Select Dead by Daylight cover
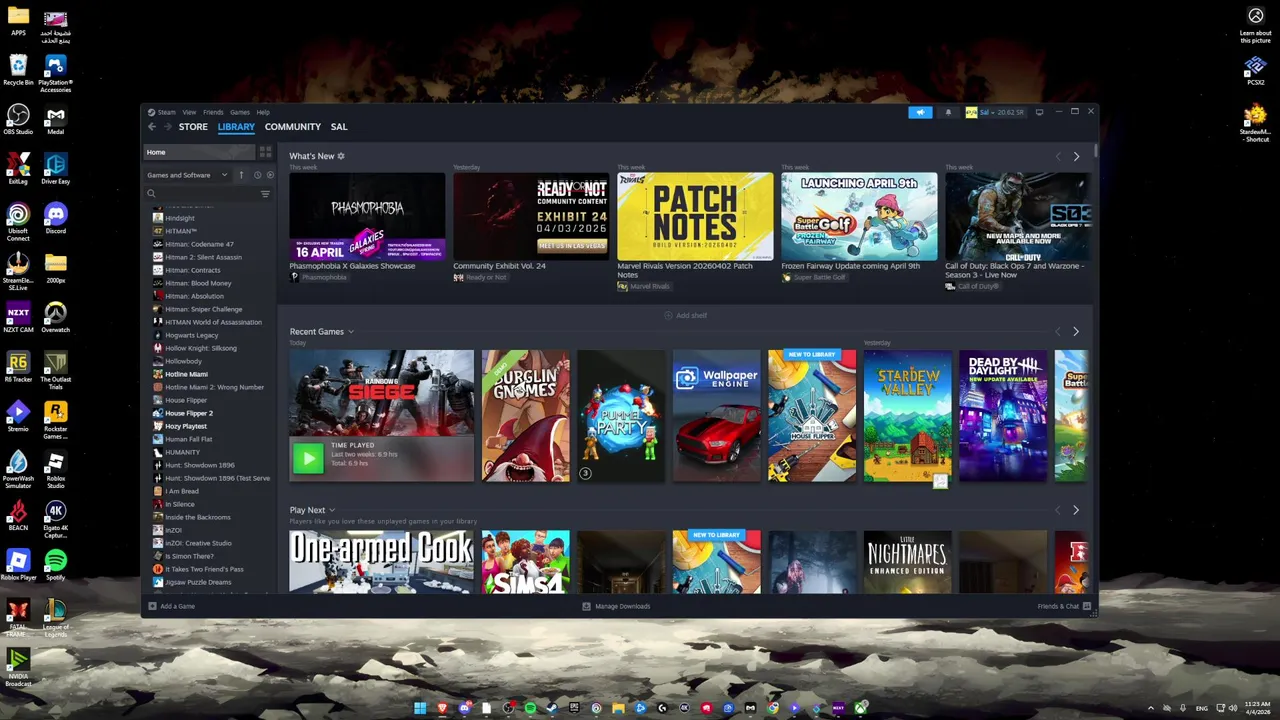1280x720 pixels. pos(1003,416)
